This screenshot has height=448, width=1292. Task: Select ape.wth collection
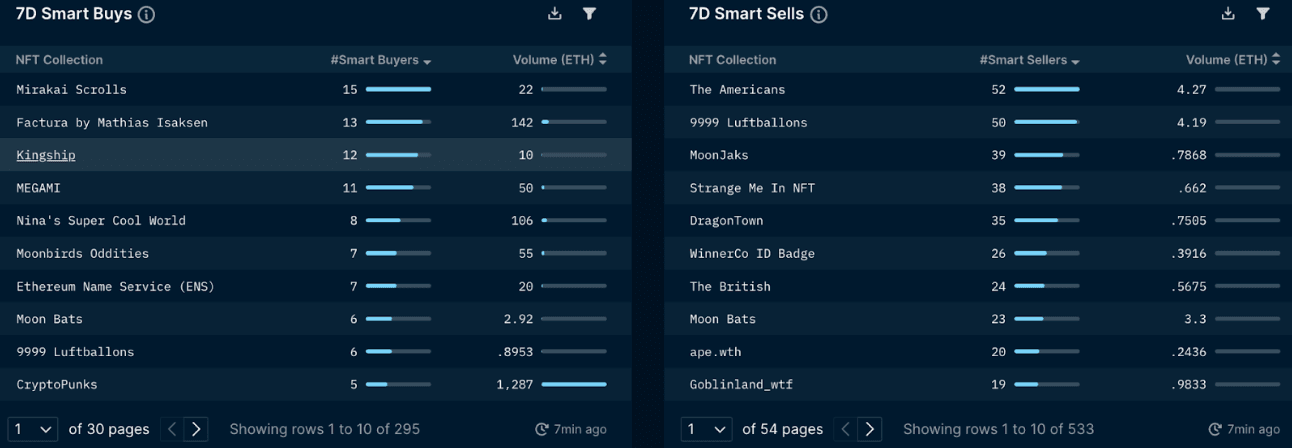point(715,352)
